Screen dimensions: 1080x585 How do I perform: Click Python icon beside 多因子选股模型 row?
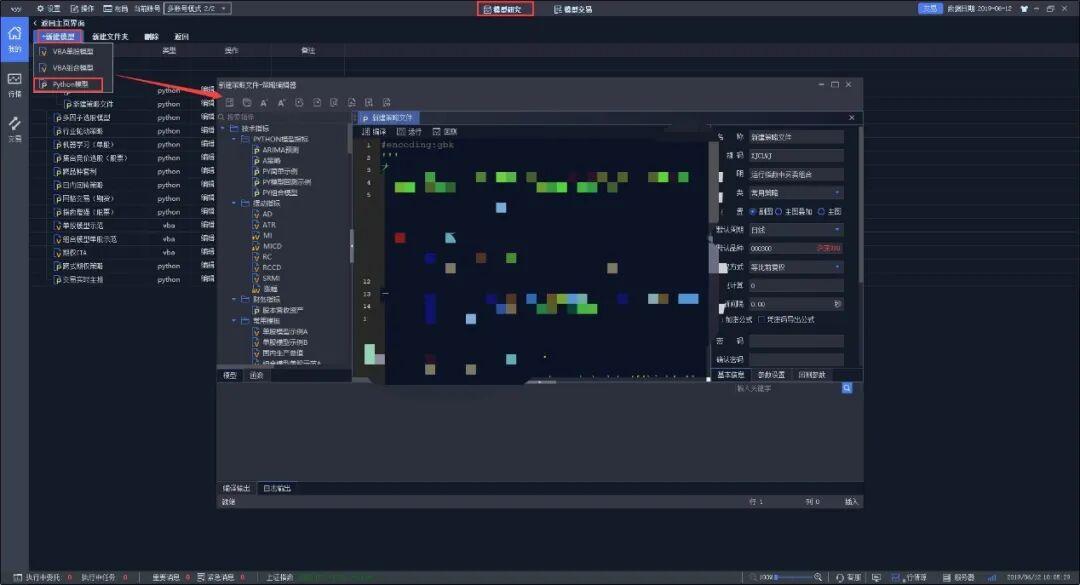(59, 118)
